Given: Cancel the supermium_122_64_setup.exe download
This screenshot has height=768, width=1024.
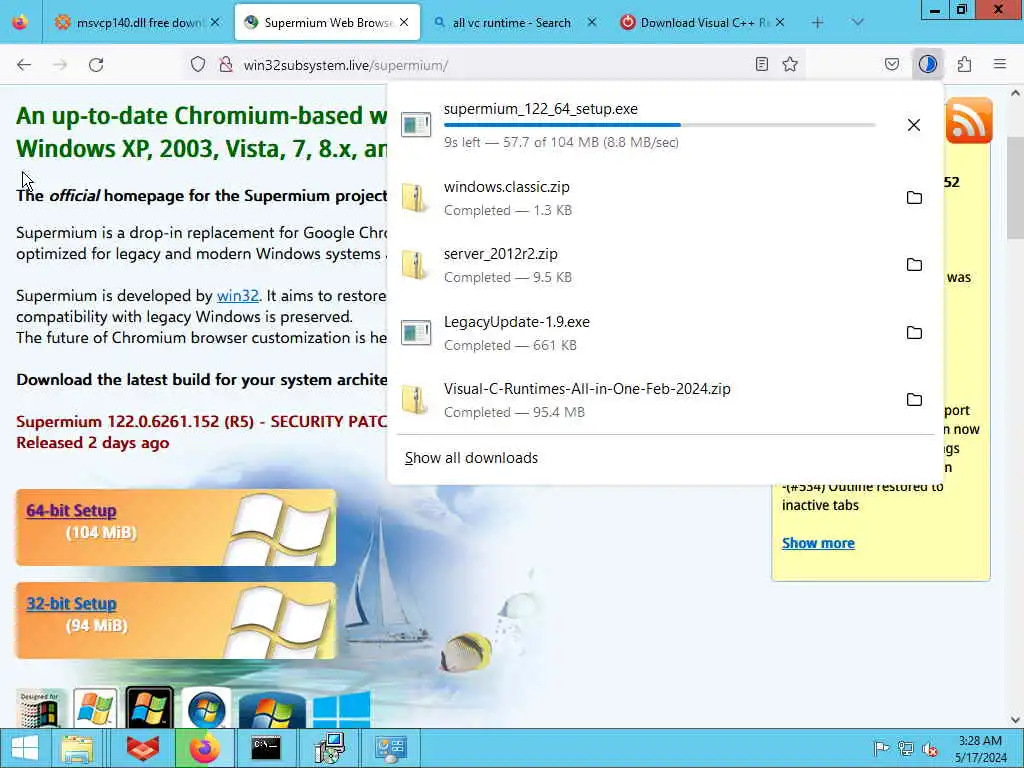Looking at the screenshot, I should 914,125.
